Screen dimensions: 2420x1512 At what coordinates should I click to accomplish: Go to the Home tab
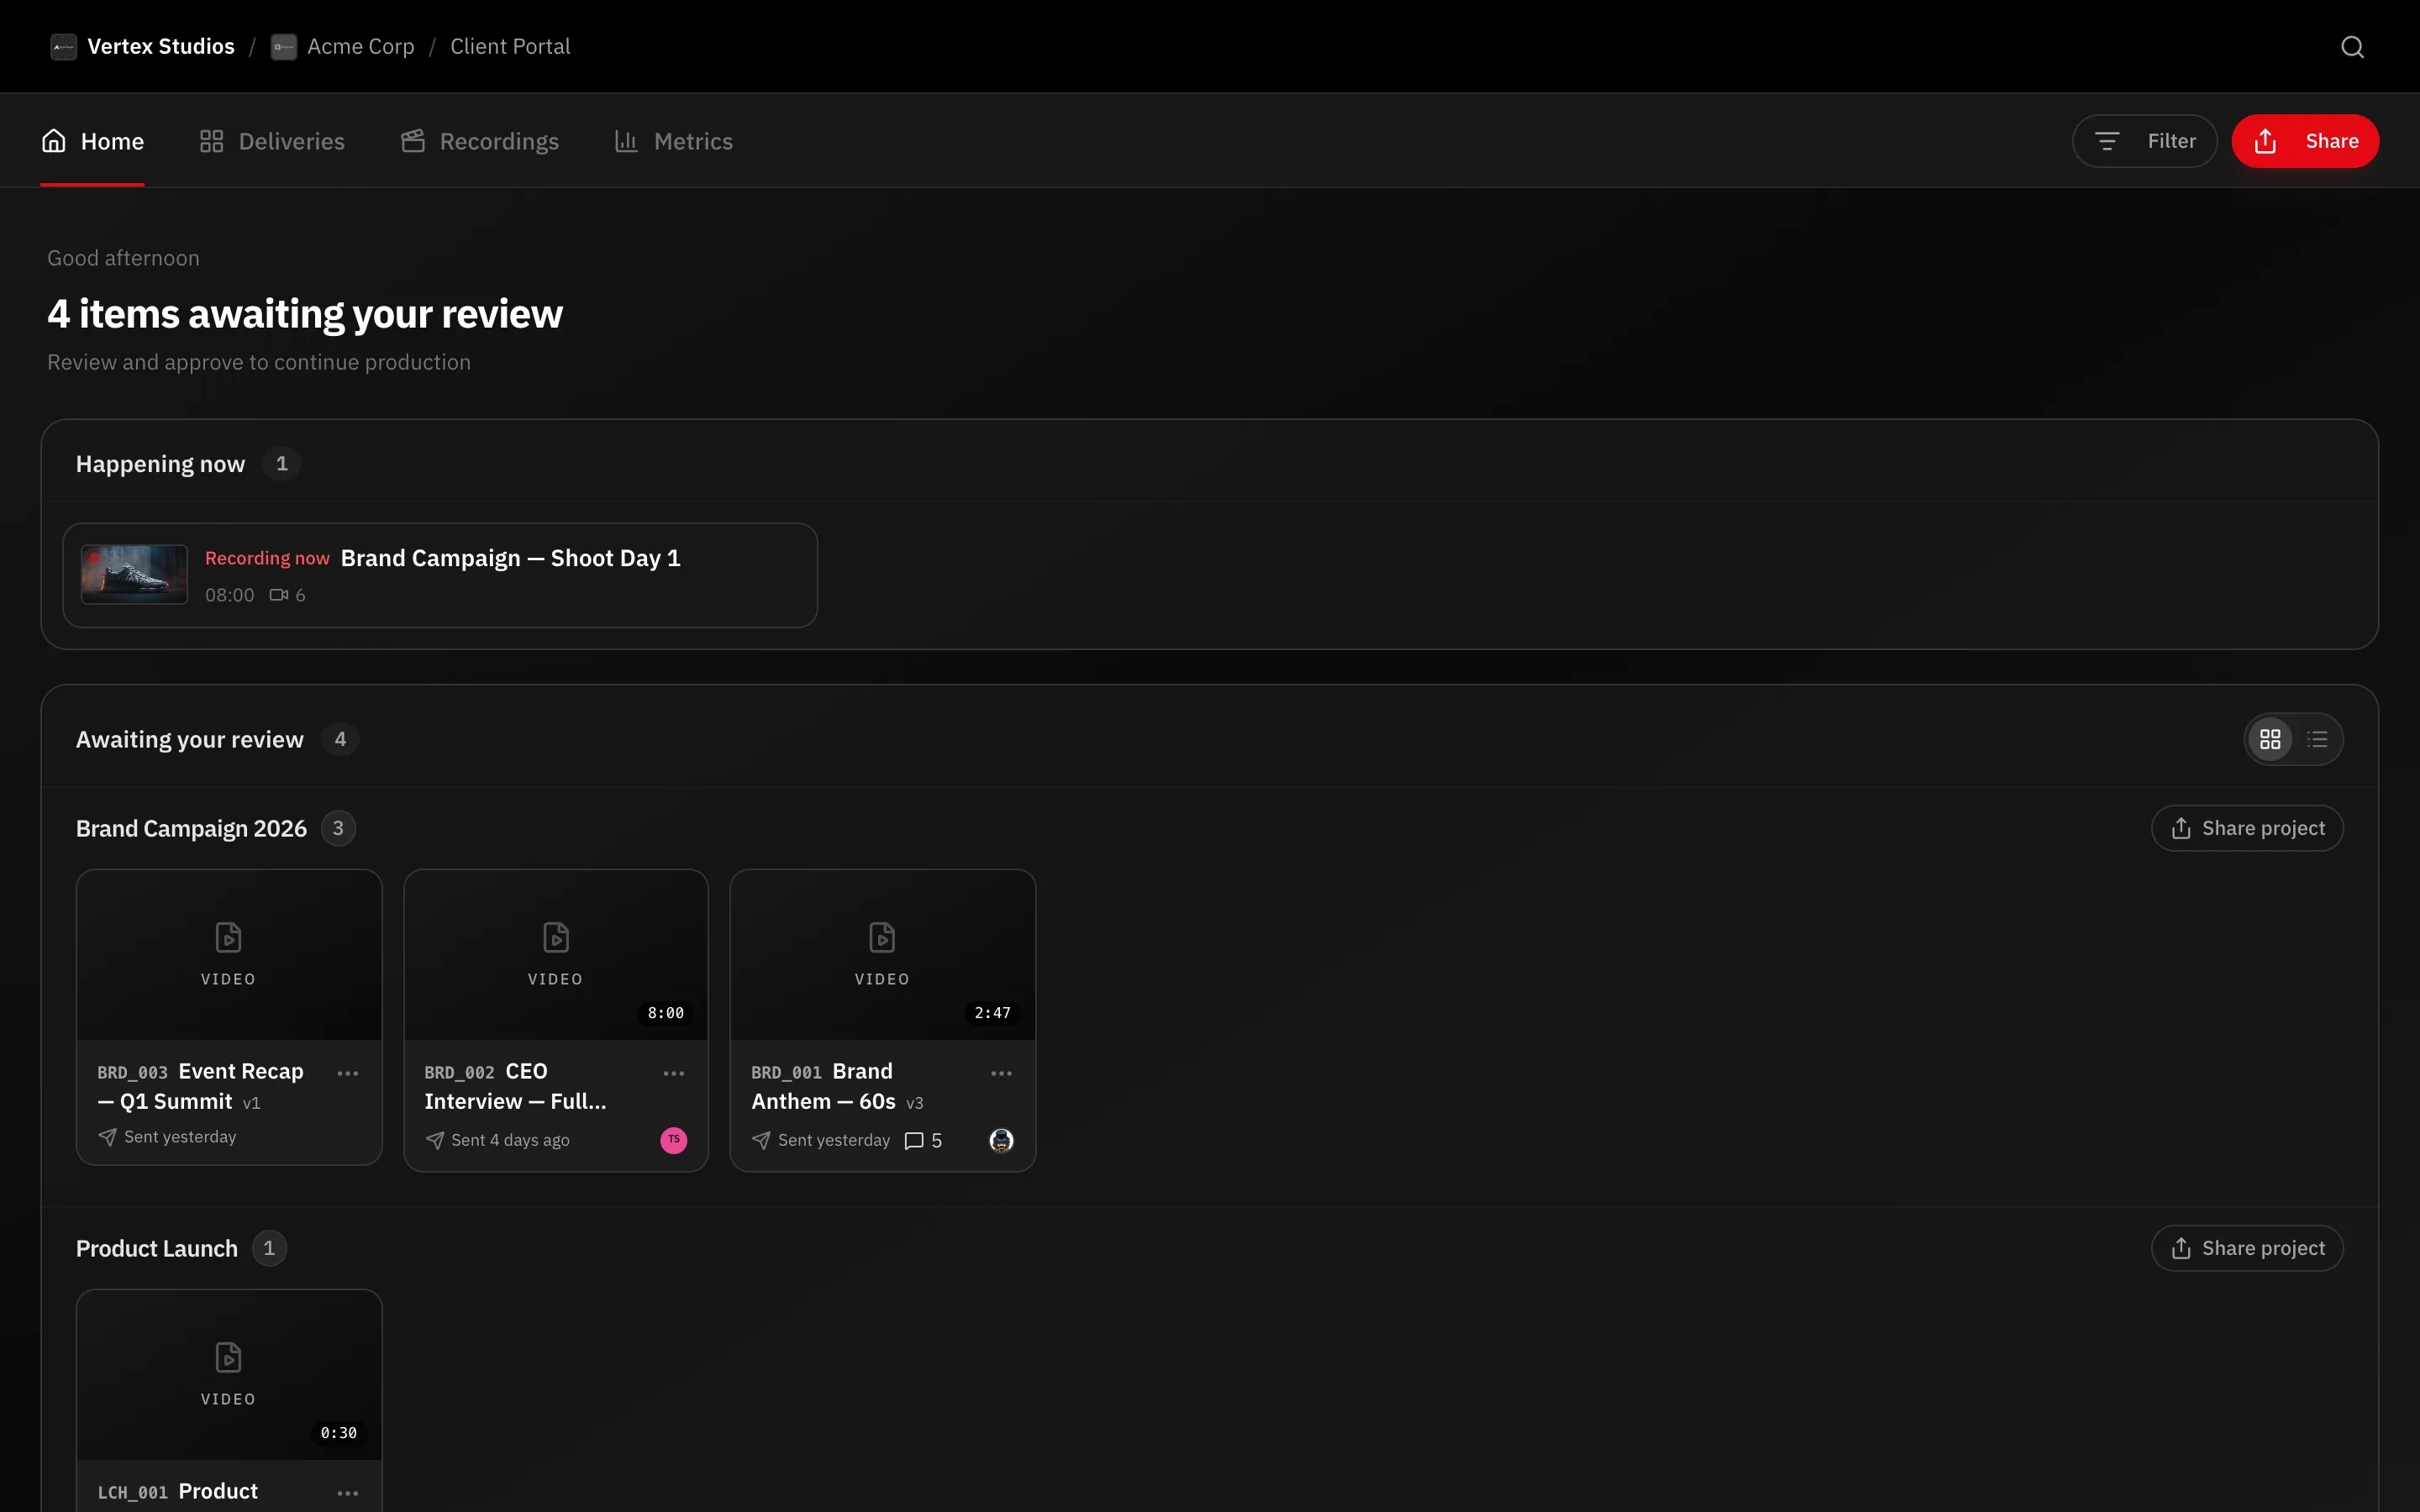(x=92, y=141)
